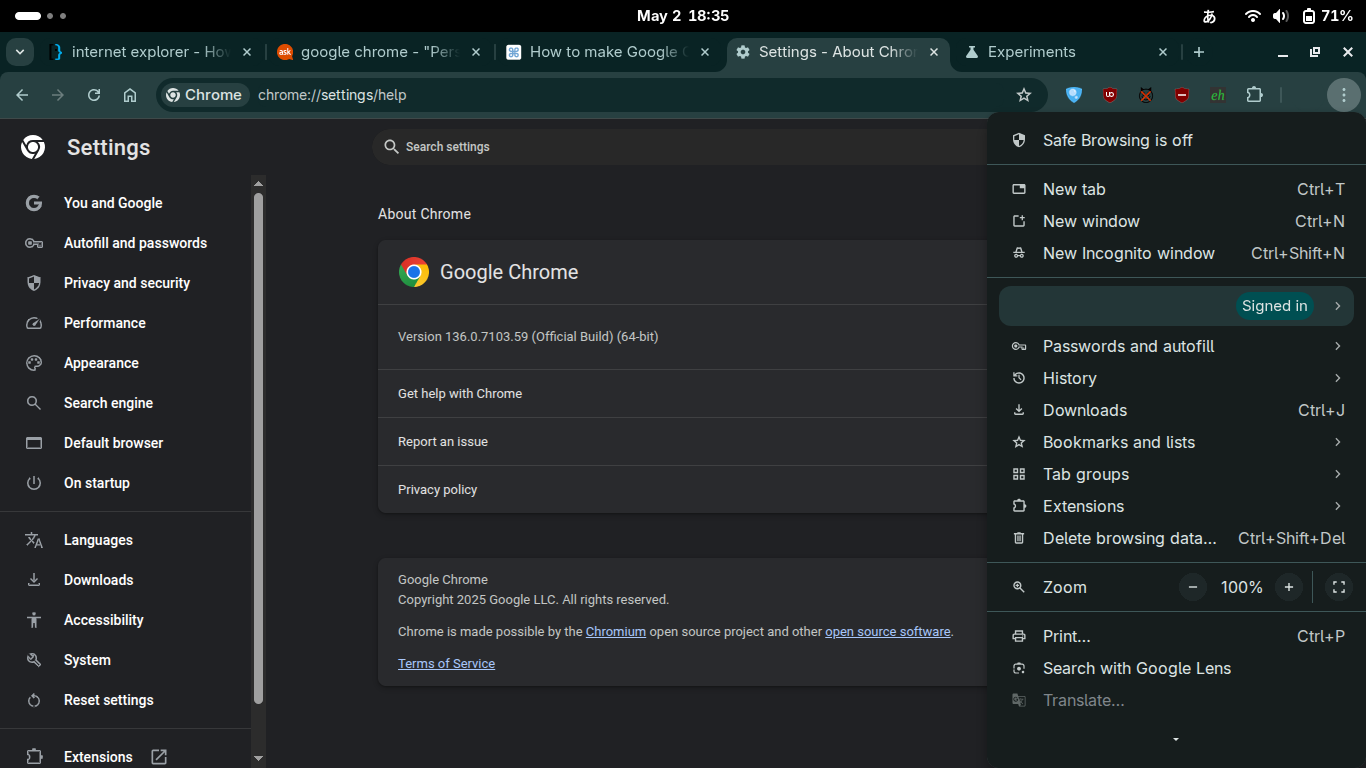Open Downloads from Chrome menu
This screenshot has height=768, width=1366.
click(x=1176, y=410)
